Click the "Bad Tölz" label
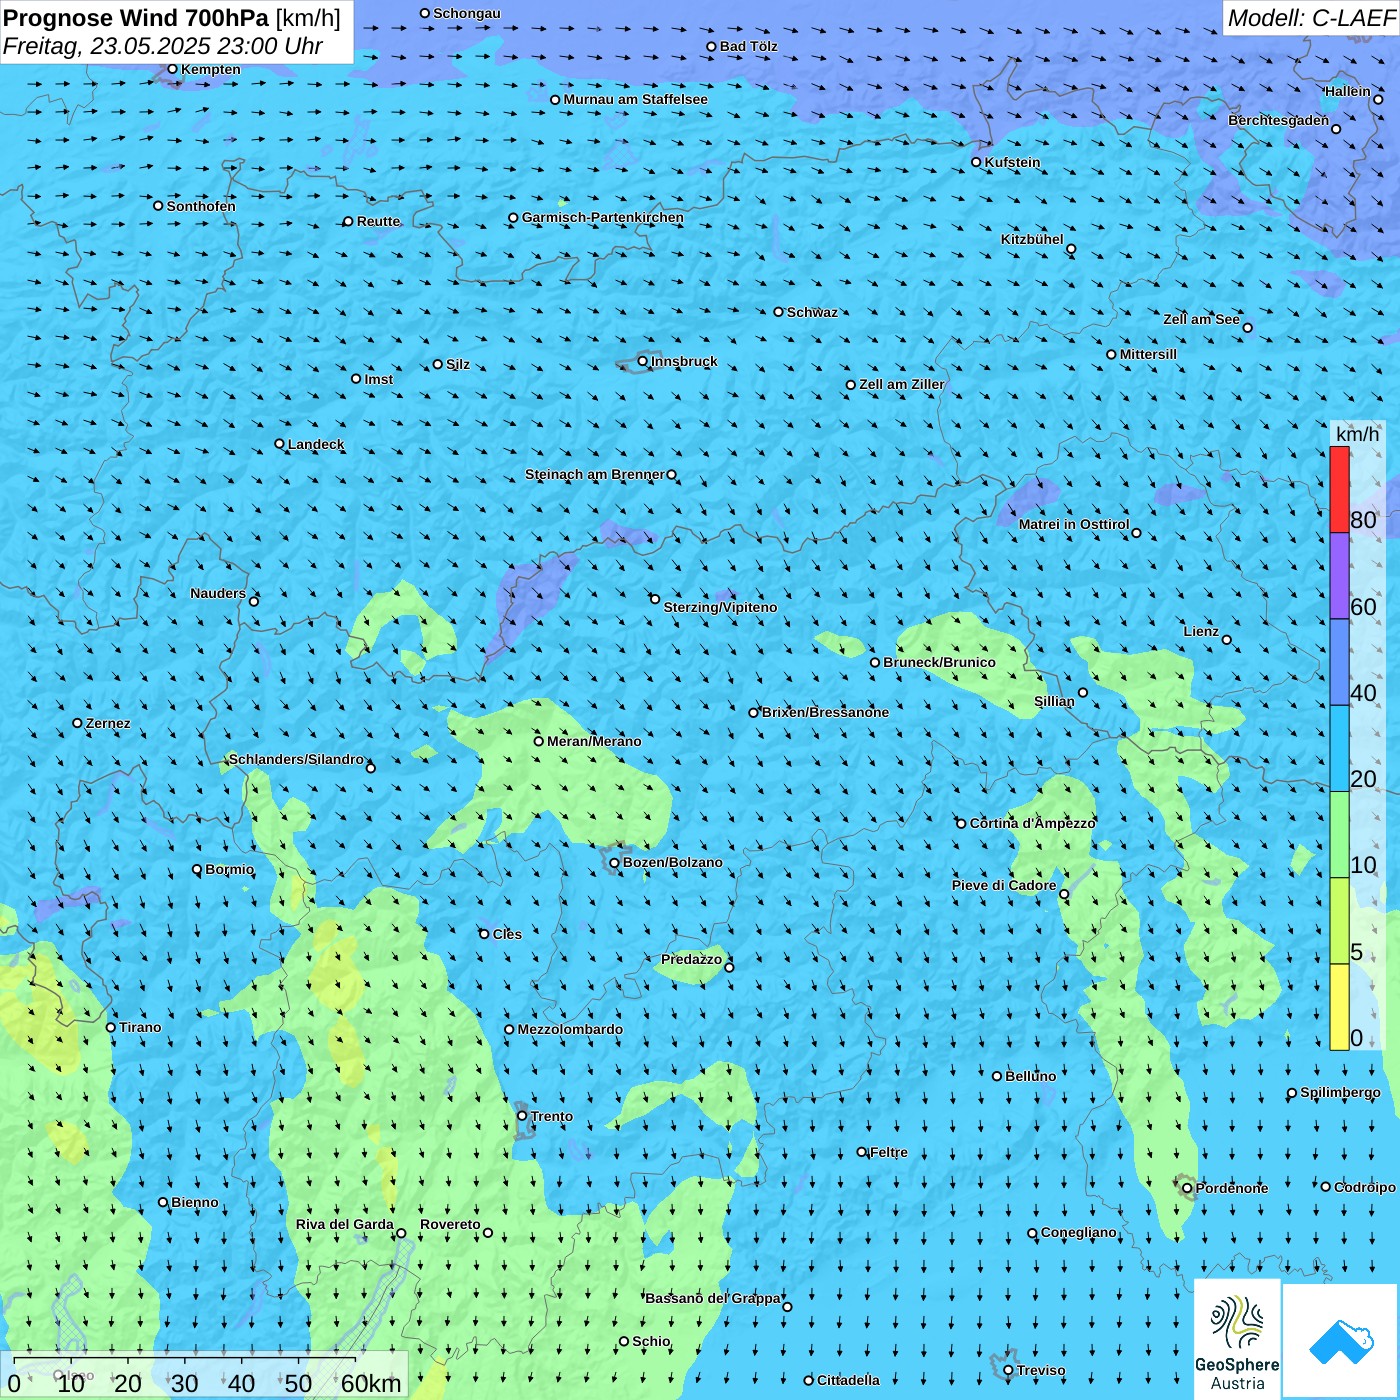Viewport: 1400px width, 1400px height. point(749,46)
